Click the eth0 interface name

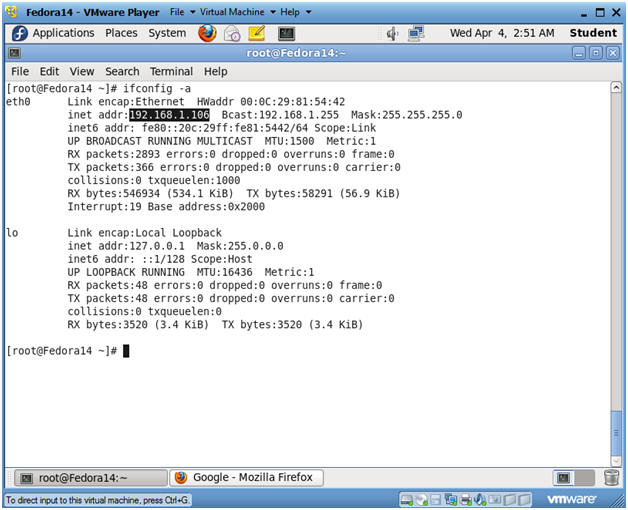[18, 102]
